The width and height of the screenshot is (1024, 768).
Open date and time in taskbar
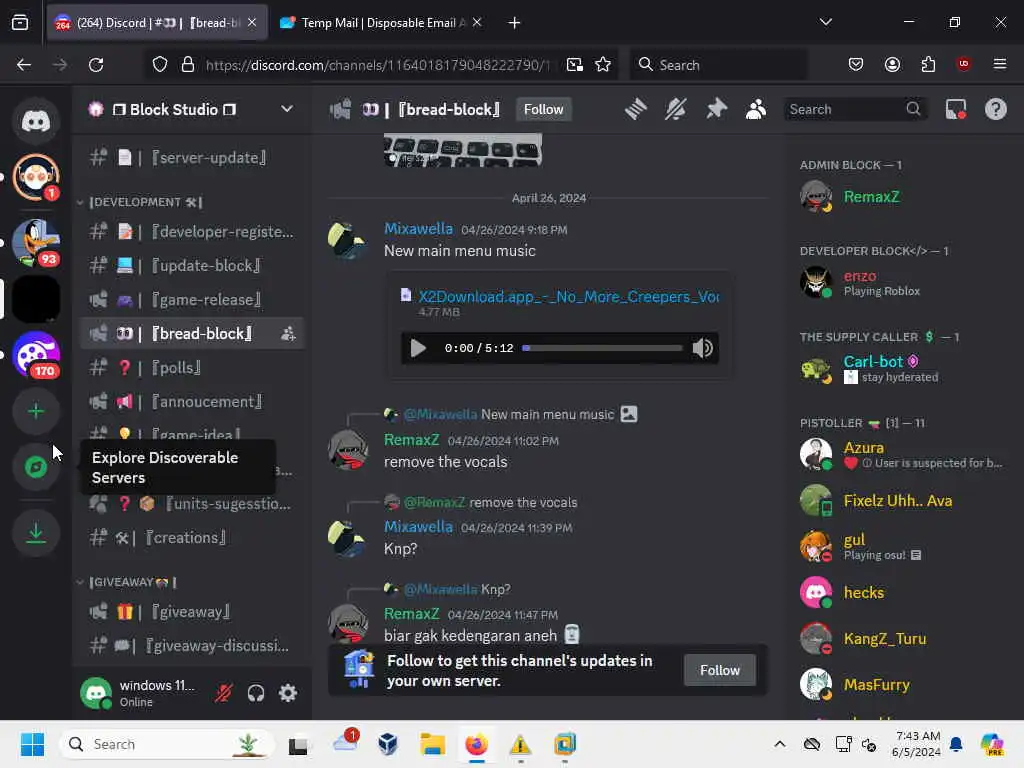click(916, 744)
